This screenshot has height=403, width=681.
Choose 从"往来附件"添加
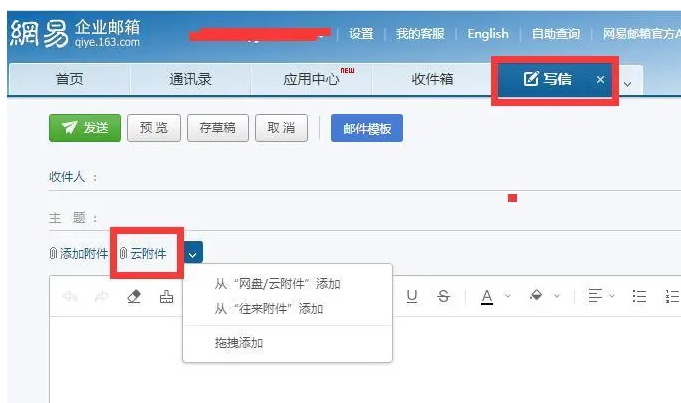[268, 309]
